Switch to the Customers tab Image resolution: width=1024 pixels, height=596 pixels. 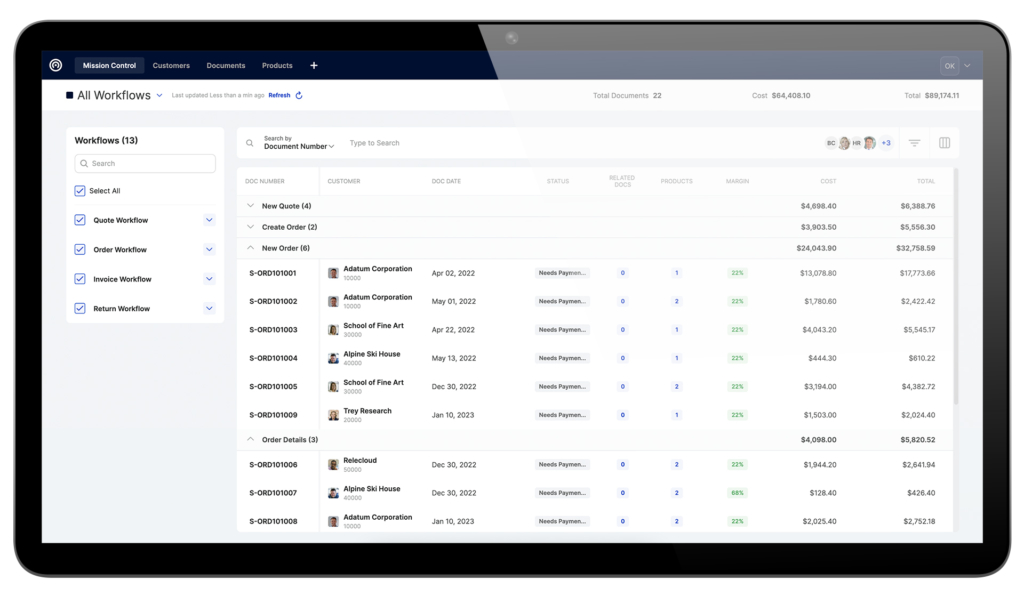(171, 65)
